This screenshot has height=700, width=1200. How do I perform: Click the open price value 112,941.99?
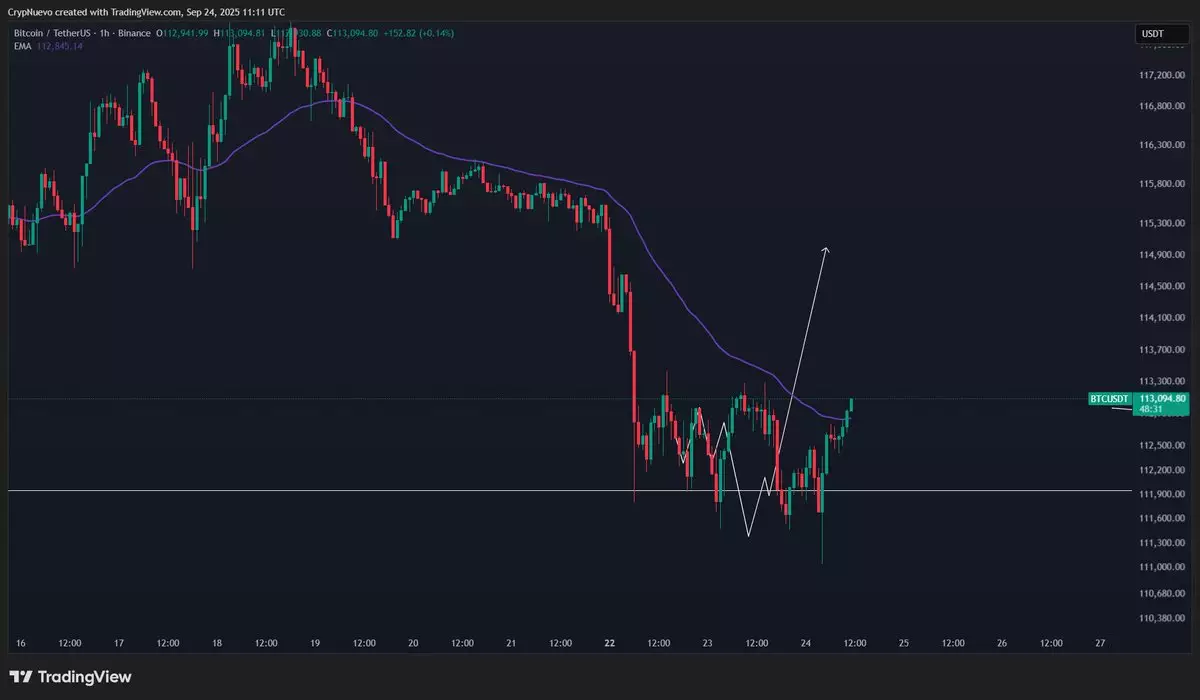tap(187, 33)
